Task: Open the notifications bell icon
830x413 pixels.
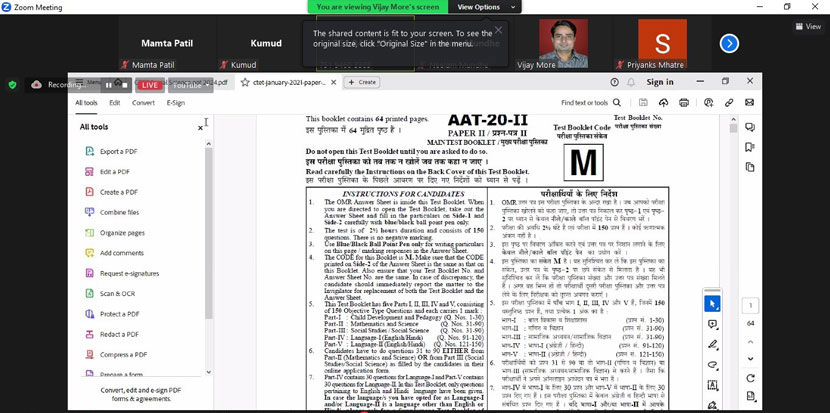Action: pyautogui.click(x=631, y=82)
